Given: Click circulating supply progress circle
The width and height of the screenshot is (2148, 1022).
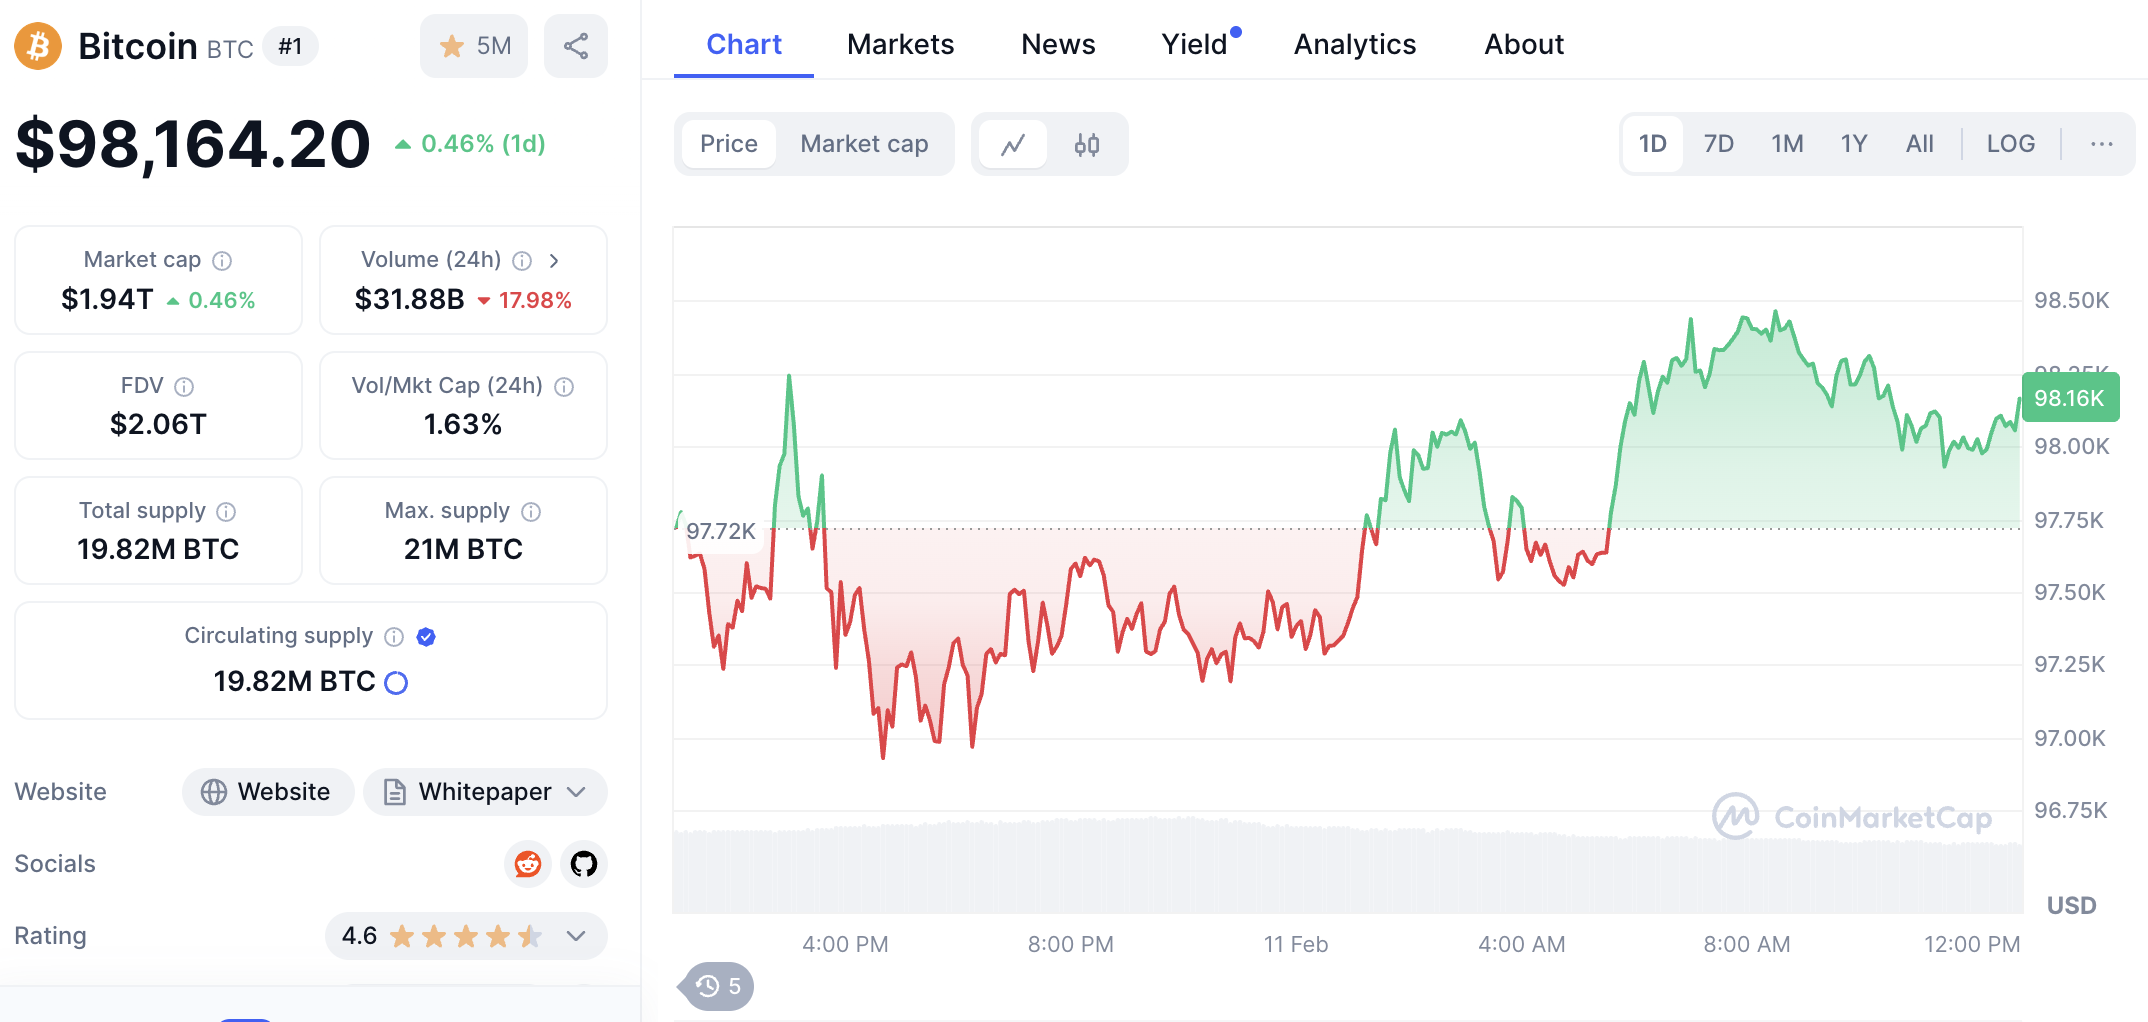Looking at the screenshot, I should tap(396, 683).
